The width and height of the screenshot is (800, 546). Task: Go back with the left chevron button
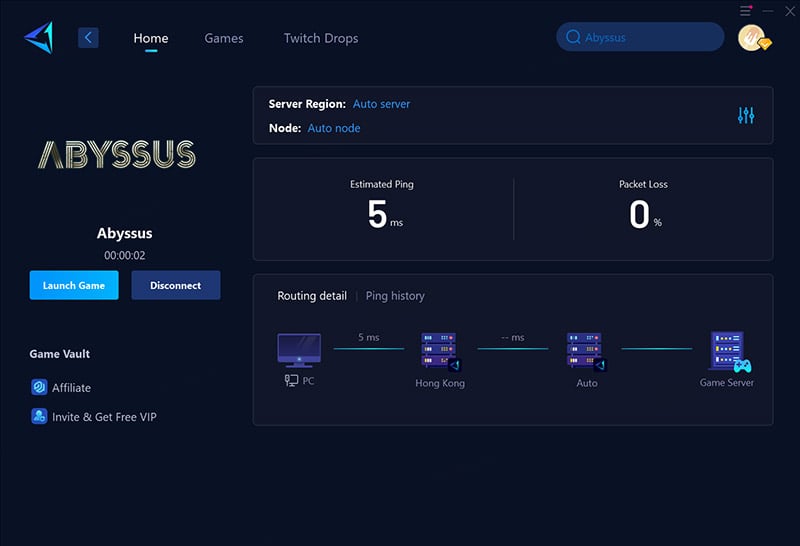tap(88, 38)
